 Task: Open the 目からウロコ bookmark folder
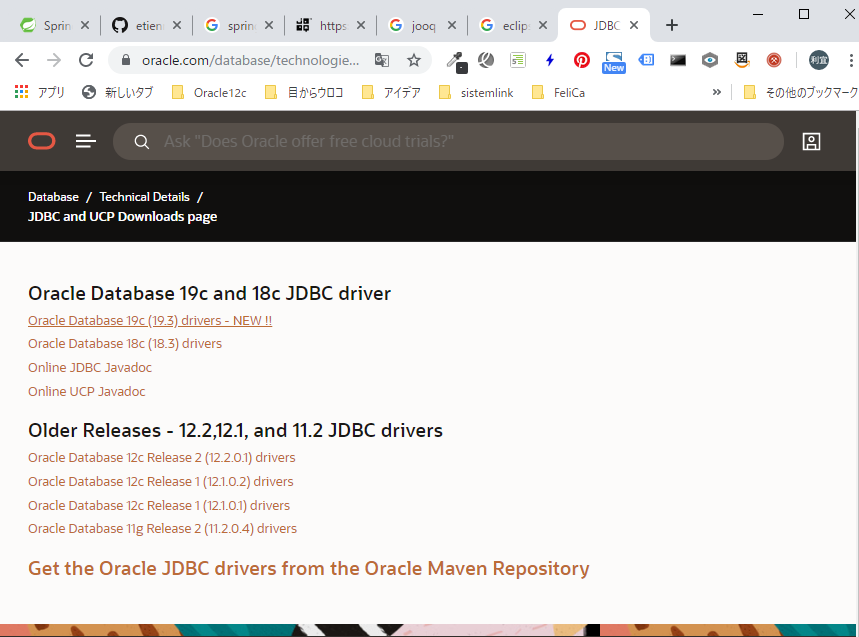(x=304, y=93)
